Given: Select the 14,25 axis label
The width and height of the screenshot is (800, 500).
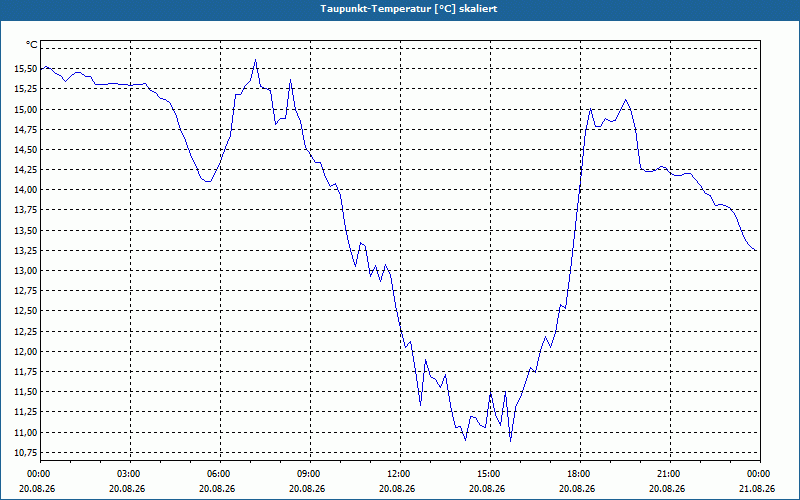Looking at the screenshot, I should click(26, 169).
